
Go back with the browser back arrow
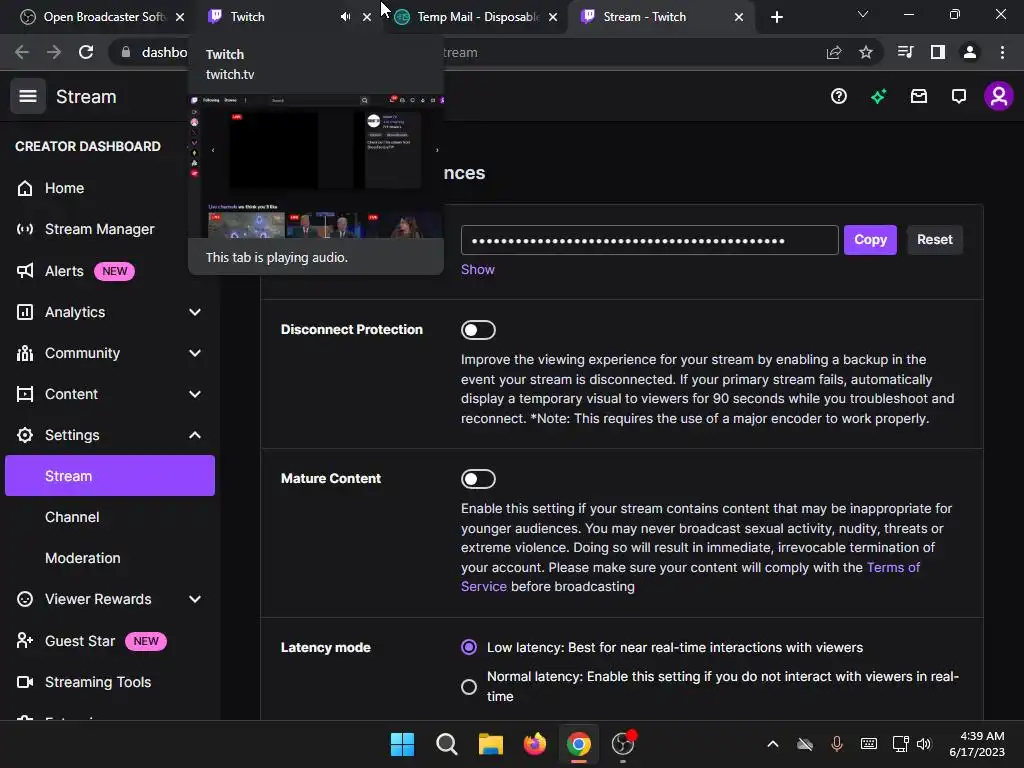(x=22, y=52)
